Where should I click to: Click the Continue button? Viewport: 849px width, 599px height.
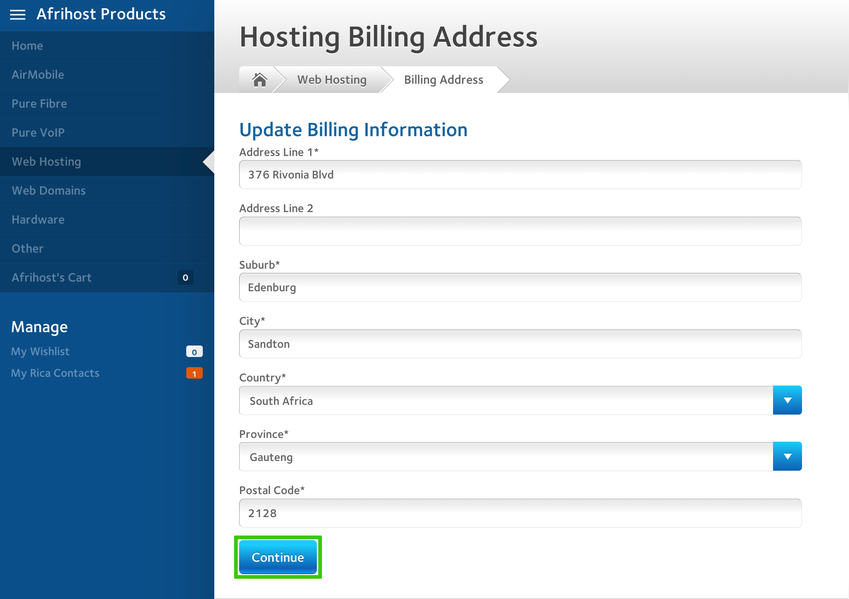click(278, 558)
